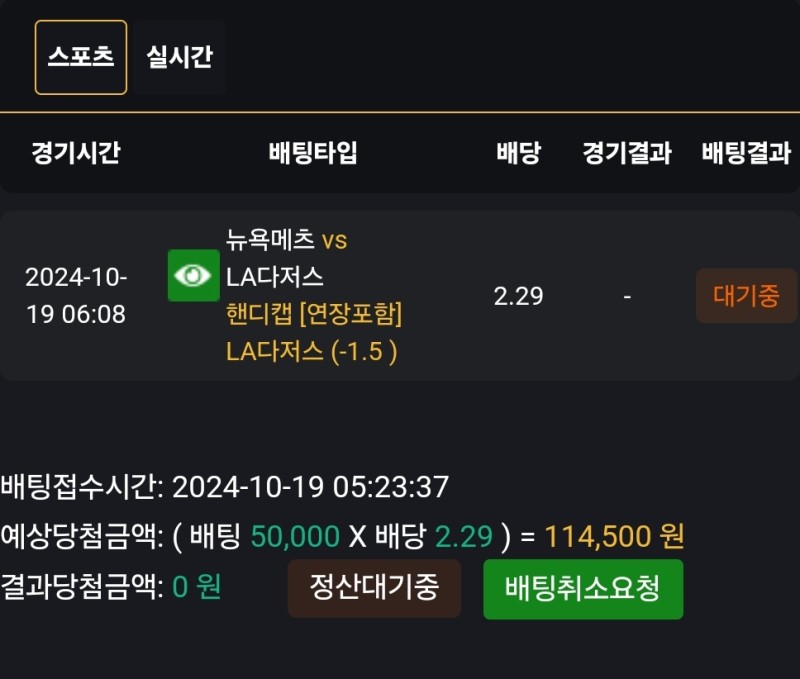The height and width of the screenshot is (679, 800).
Task: Select the 배팅결과 column header
Action: (x=746, y=153)
